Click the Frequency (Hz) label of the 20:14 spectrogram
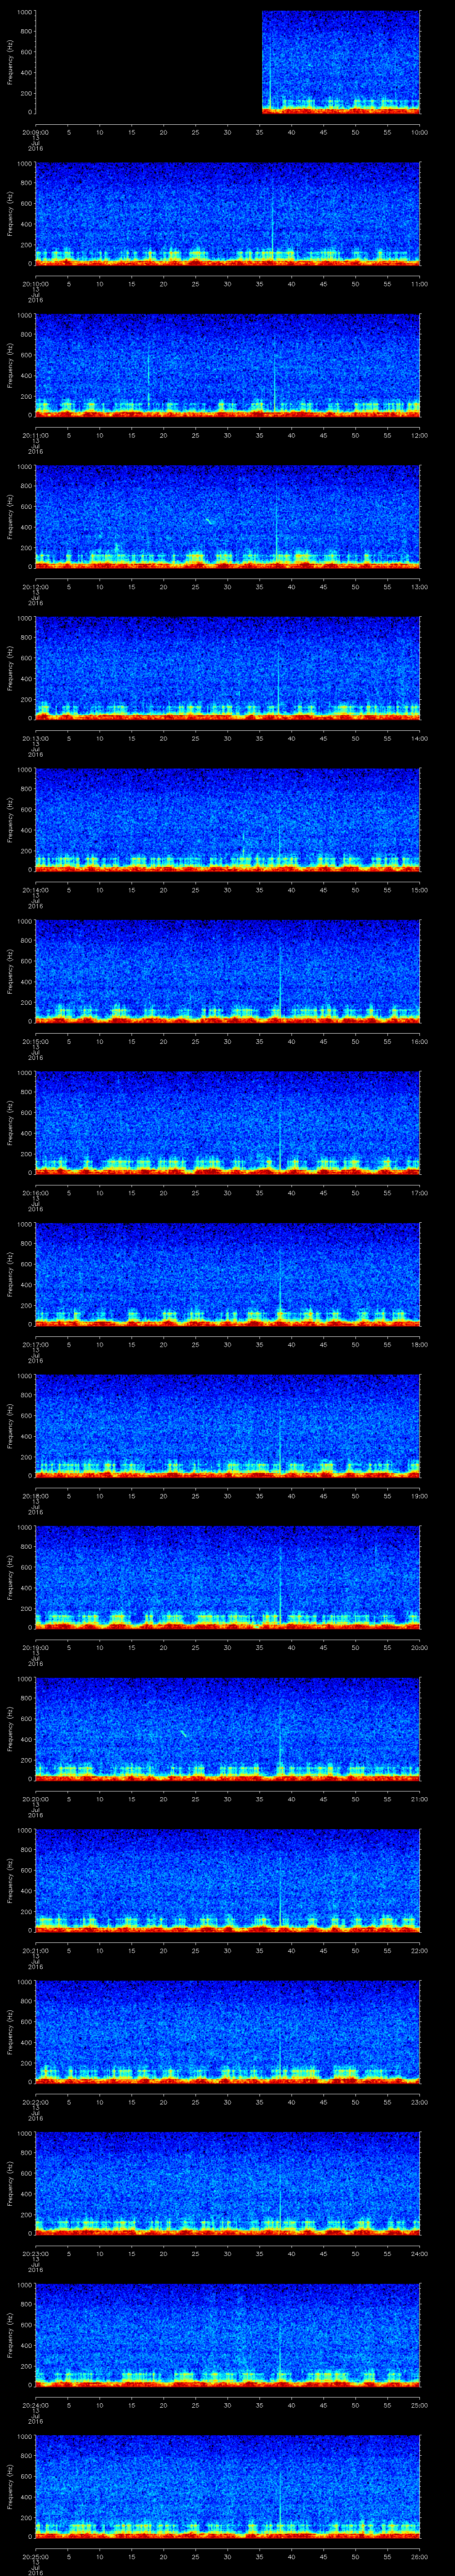The image size is (455, 2576). (10, 819)
